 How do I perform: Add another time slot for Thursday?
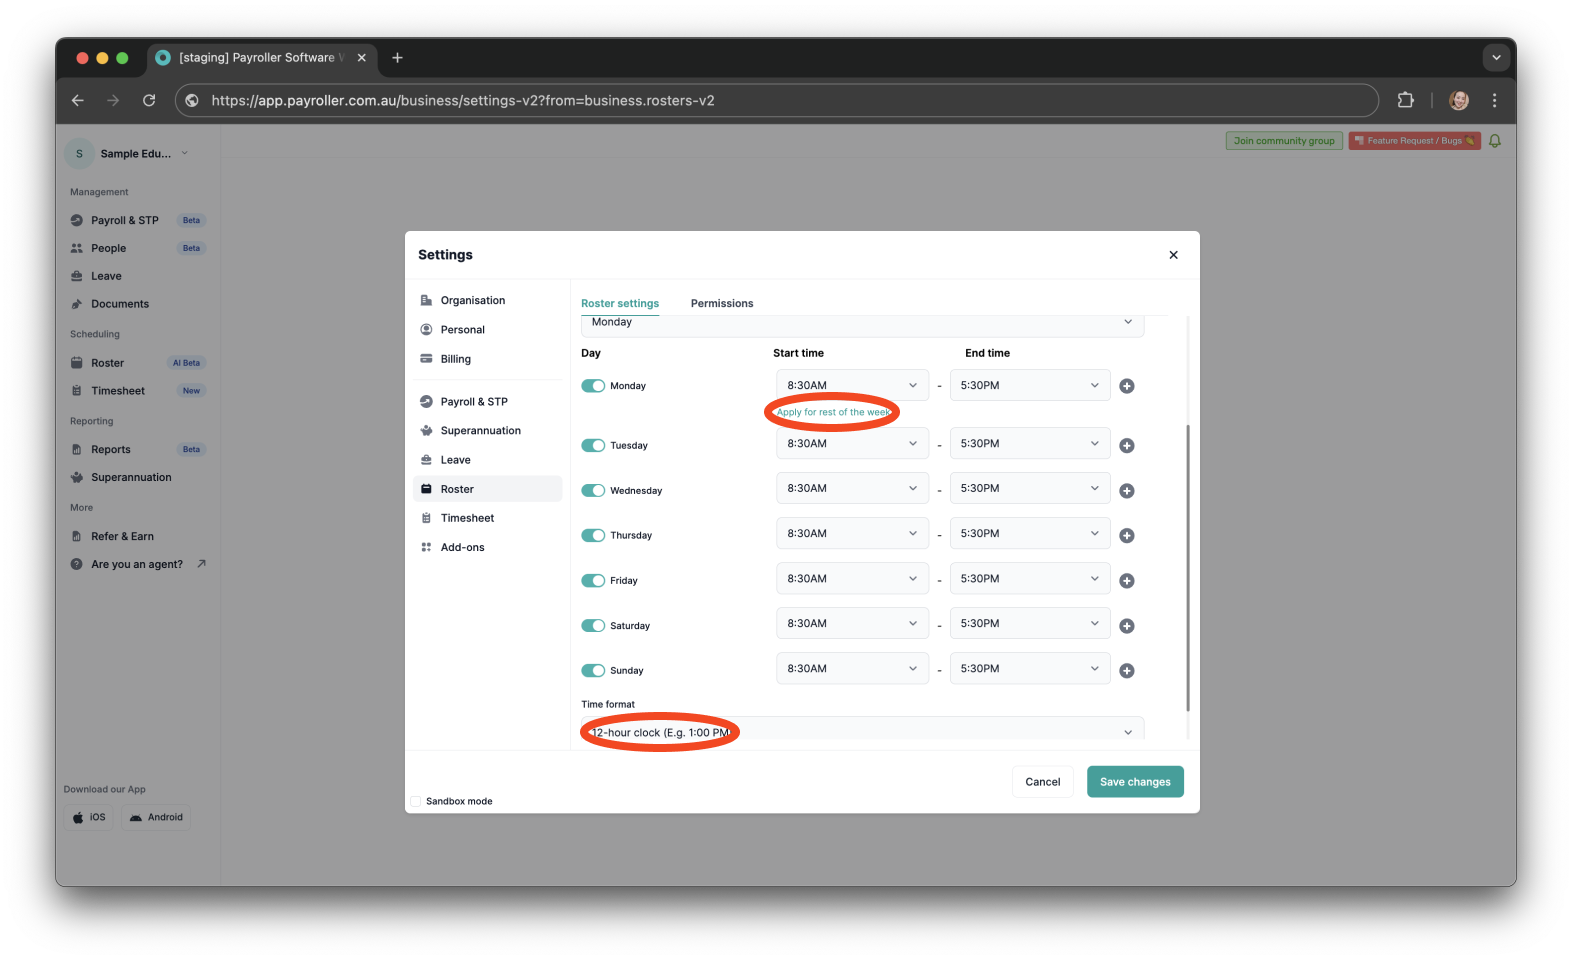click(x=1127, y=536)
